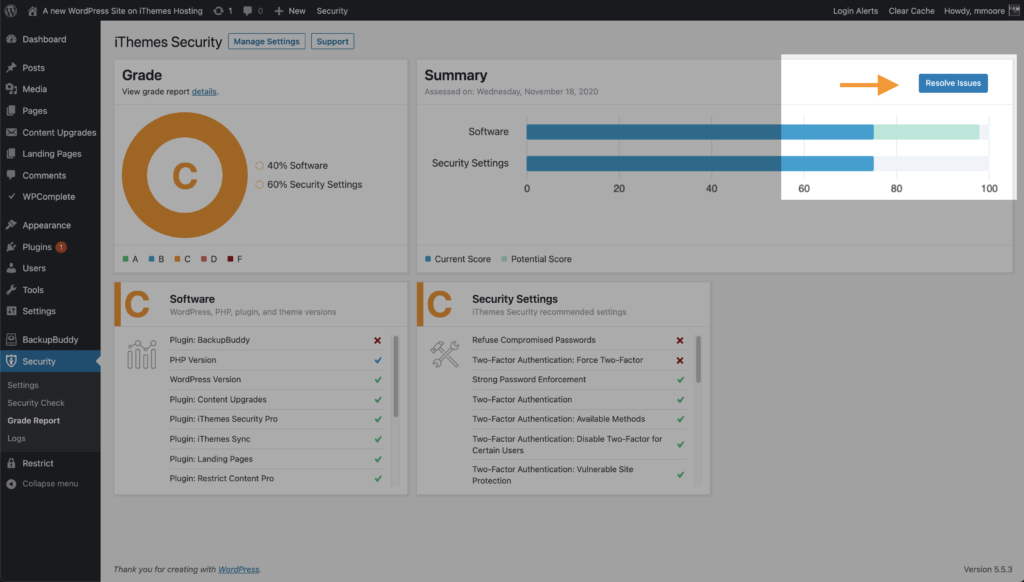Open the Logs submenu item
Image resolution: width=1024 pixels, height=582 pixels.
(x=16, y=438)
